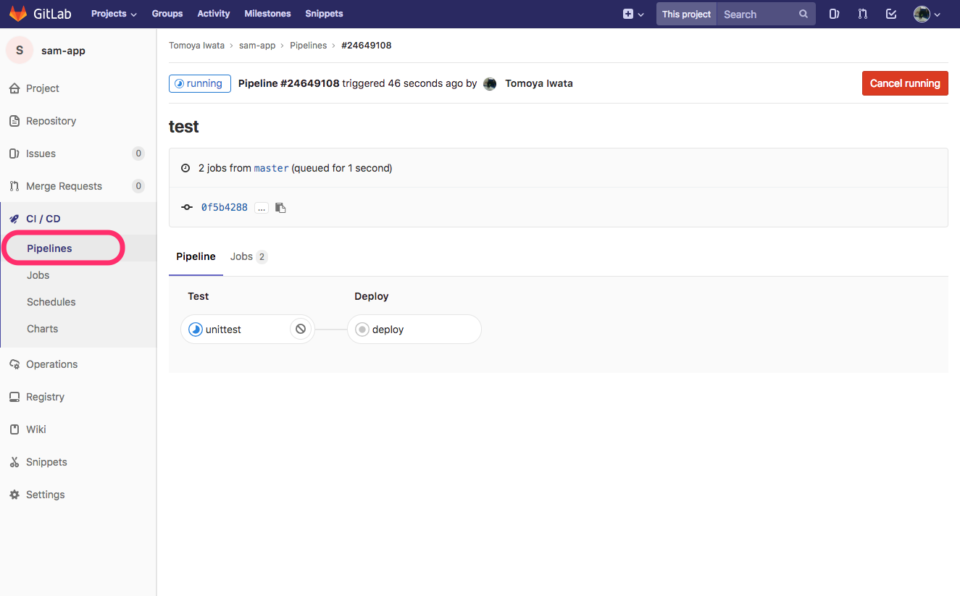Click the running unittest job status circle

pos(196,329)
